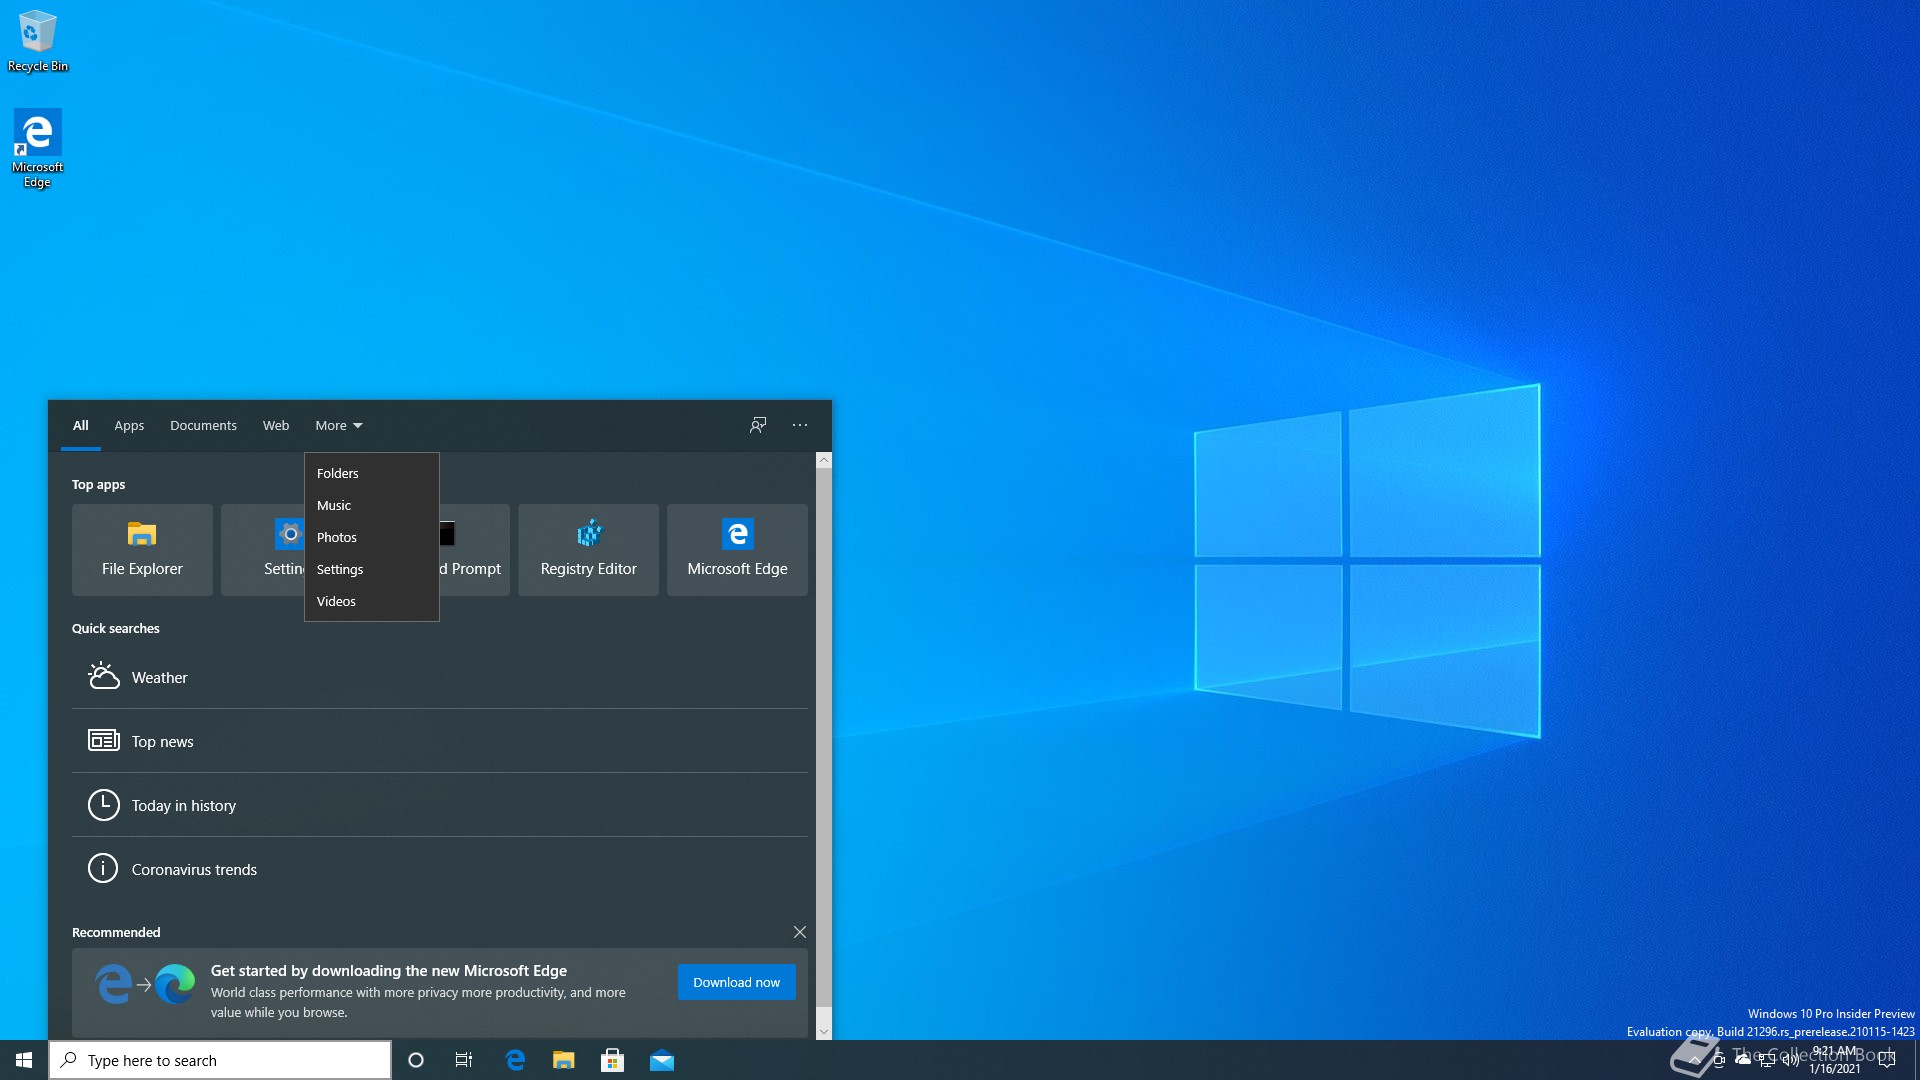Viewport: 1920px width, 1080px height.
Task: Open Settings tile in Top apps
Action: [x=263, y=550]
